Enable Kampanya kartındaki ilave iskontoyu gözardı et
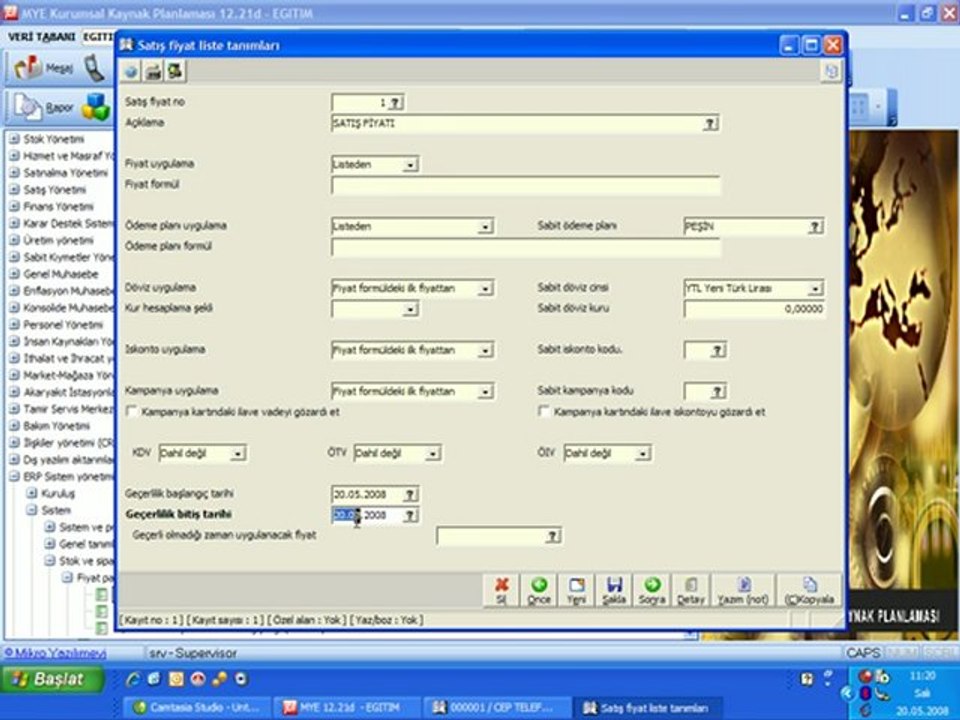This screenshot has width=960, height=720. point(544,411)
